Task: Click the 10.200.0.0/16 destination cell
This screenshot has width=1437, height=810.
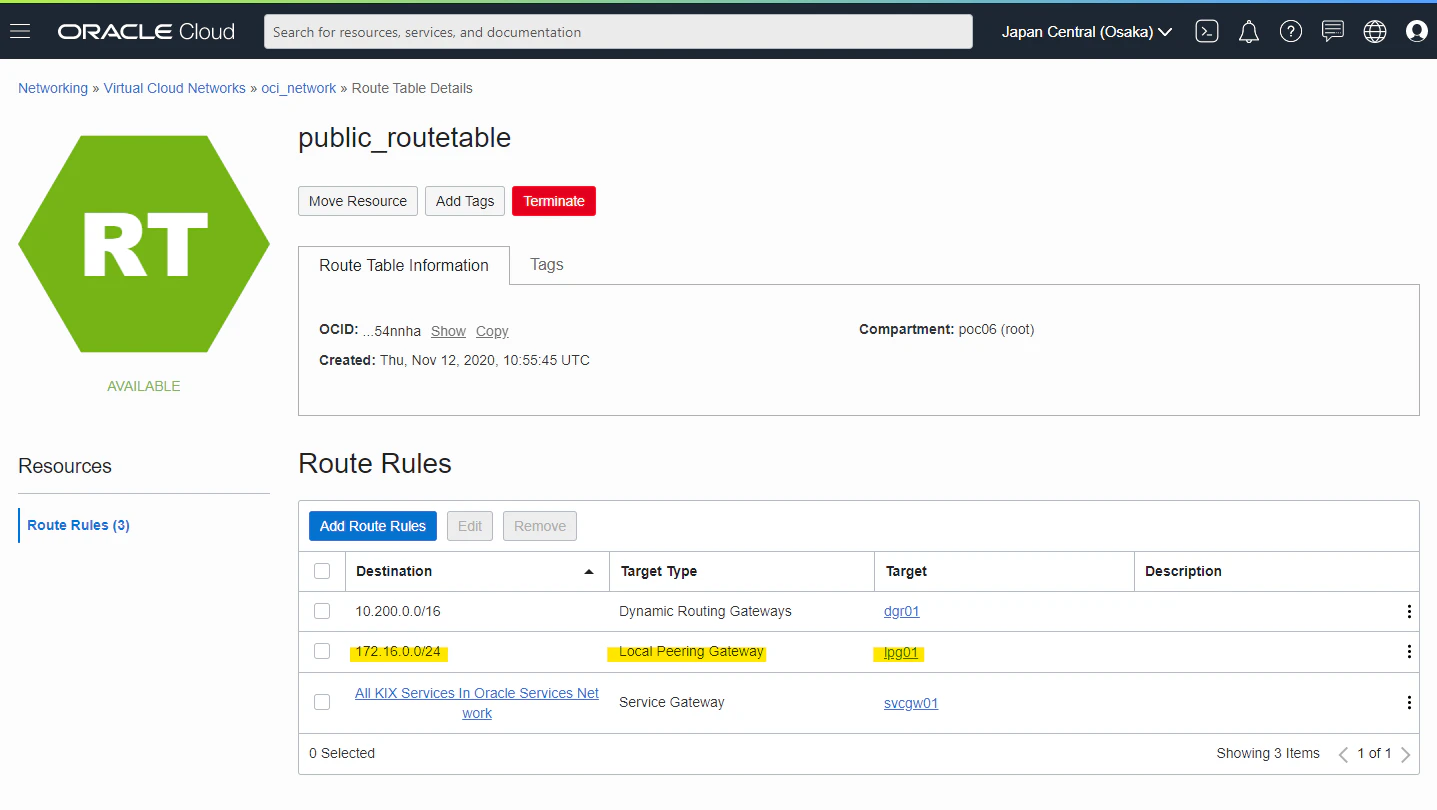Action: coord(398,611)
